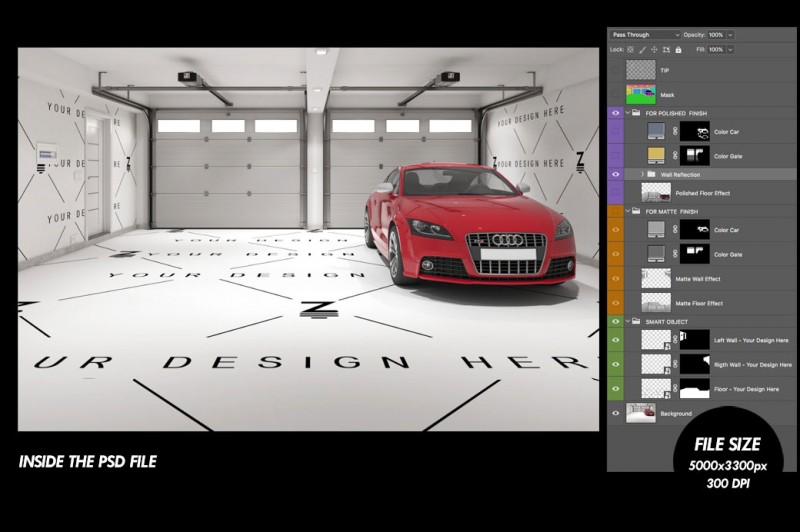Collapse the FOR MATTE FINISH group
Screen dimensions: 800x532
pos(628,211)
